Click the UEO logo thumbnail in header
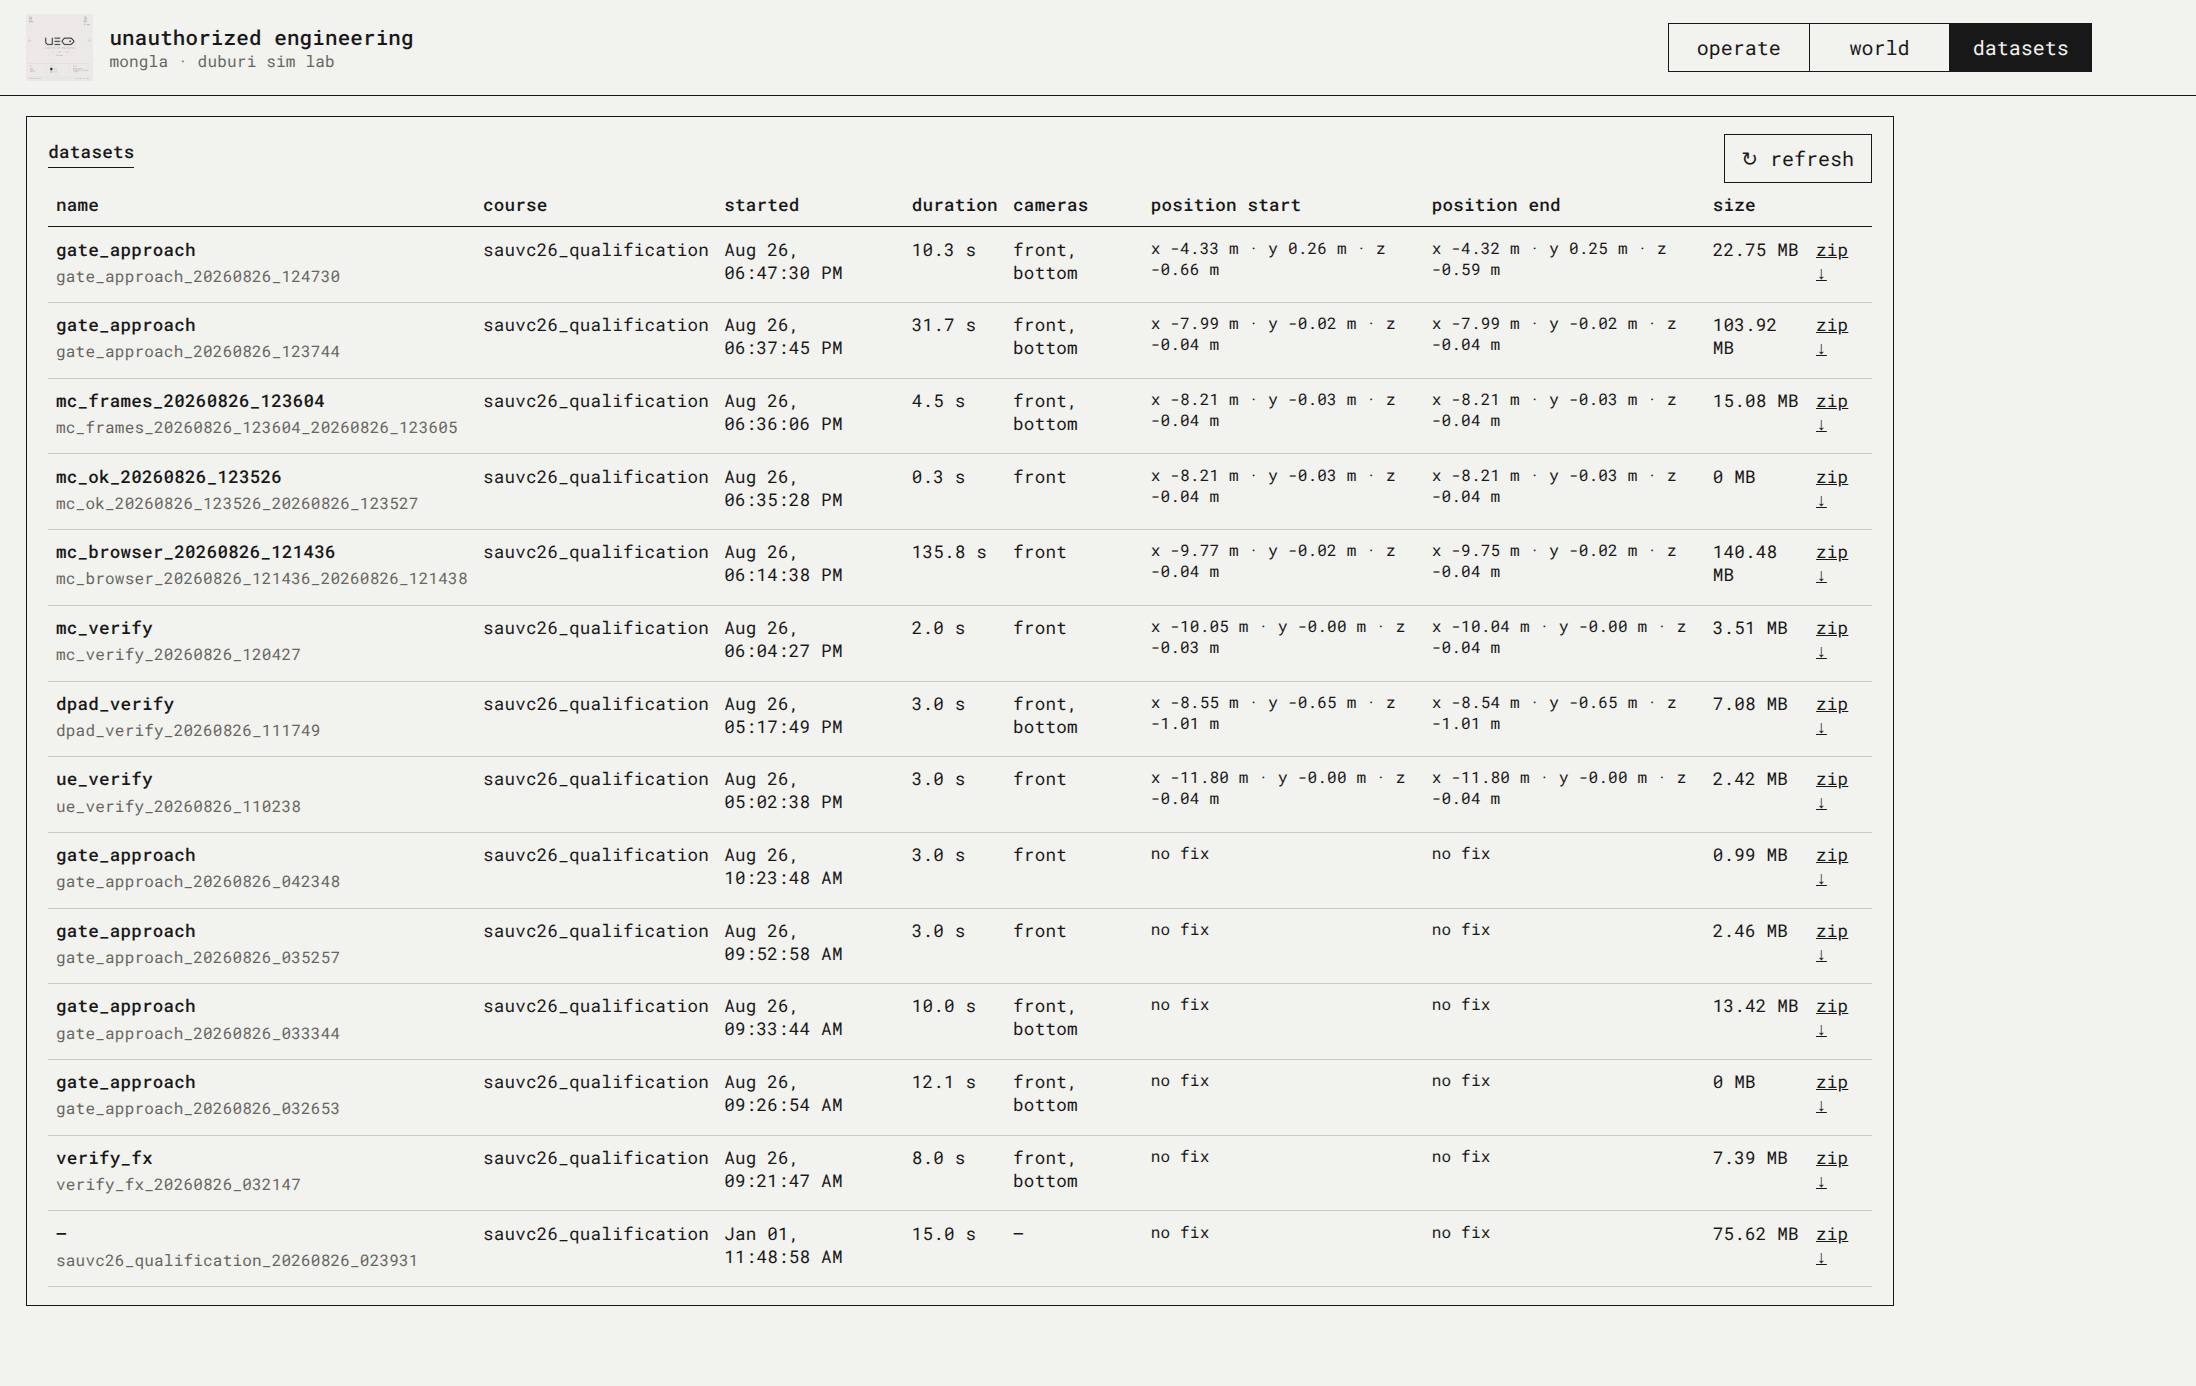This screenshot has width=2196, height=1386. (x=59, y=47)
